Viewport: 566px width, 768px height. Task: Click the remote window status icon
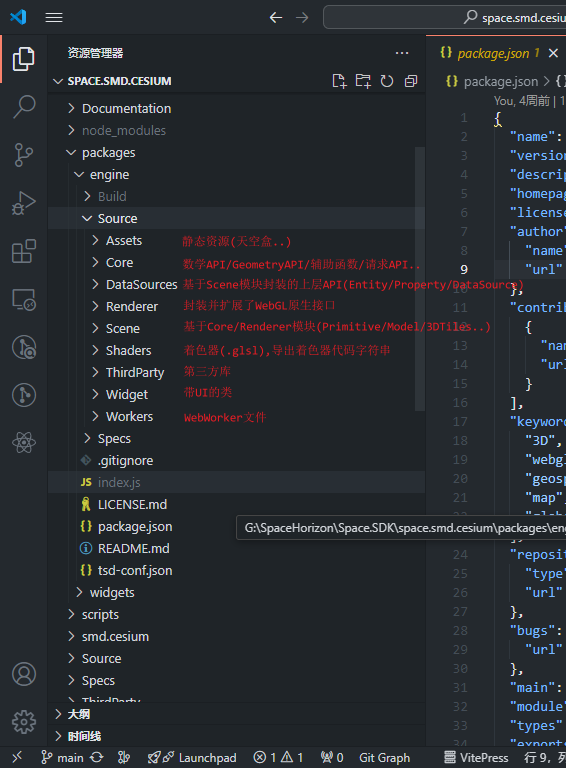[x=17, y=758]
